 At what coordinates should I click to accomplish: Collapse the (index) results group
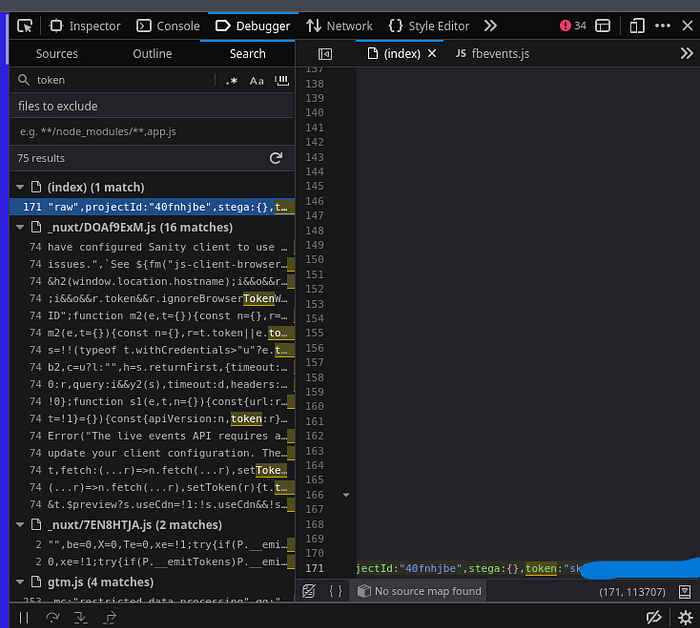[20, 187]
